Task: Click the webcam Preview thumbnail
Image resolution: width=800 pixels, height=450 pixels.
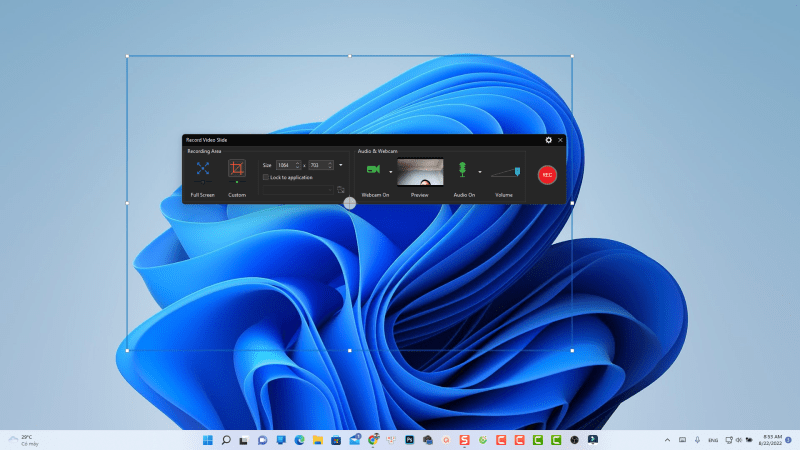Action: [420, 173]
